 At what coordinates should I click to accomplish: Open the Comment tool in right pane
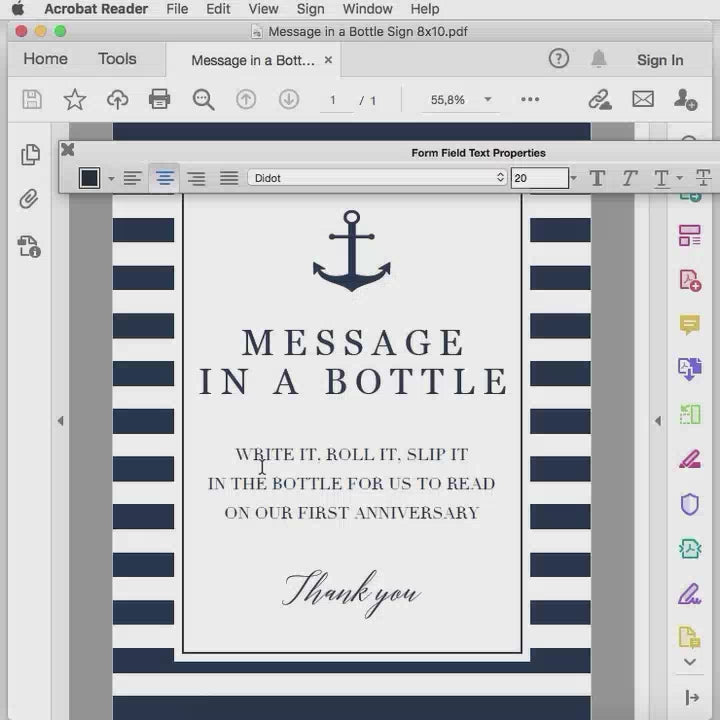[x=689, y=324]
